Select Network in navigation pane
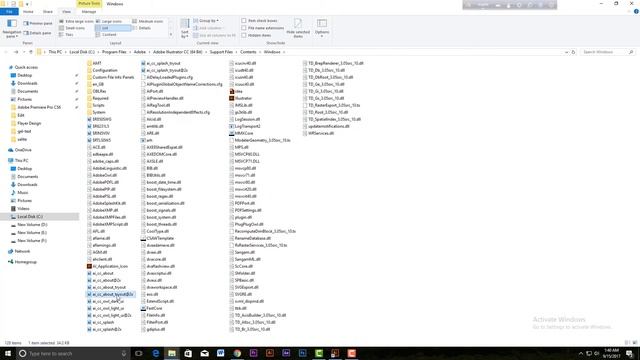The width and height of the screenshot is (640, 360). tap(22, 251)
